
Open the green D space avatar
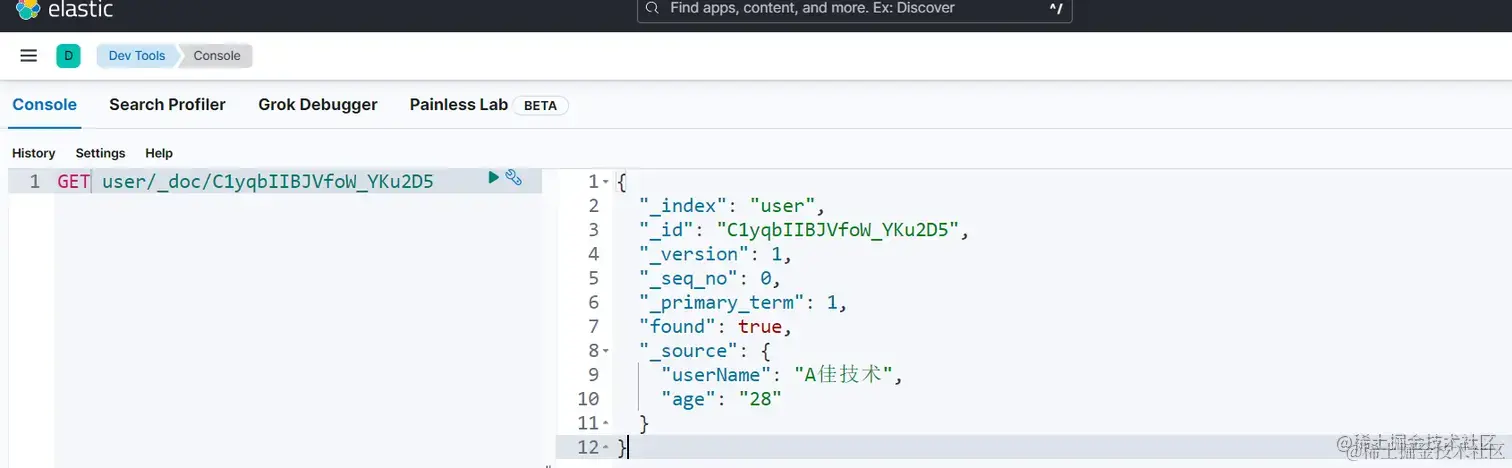tap(68, 56)
